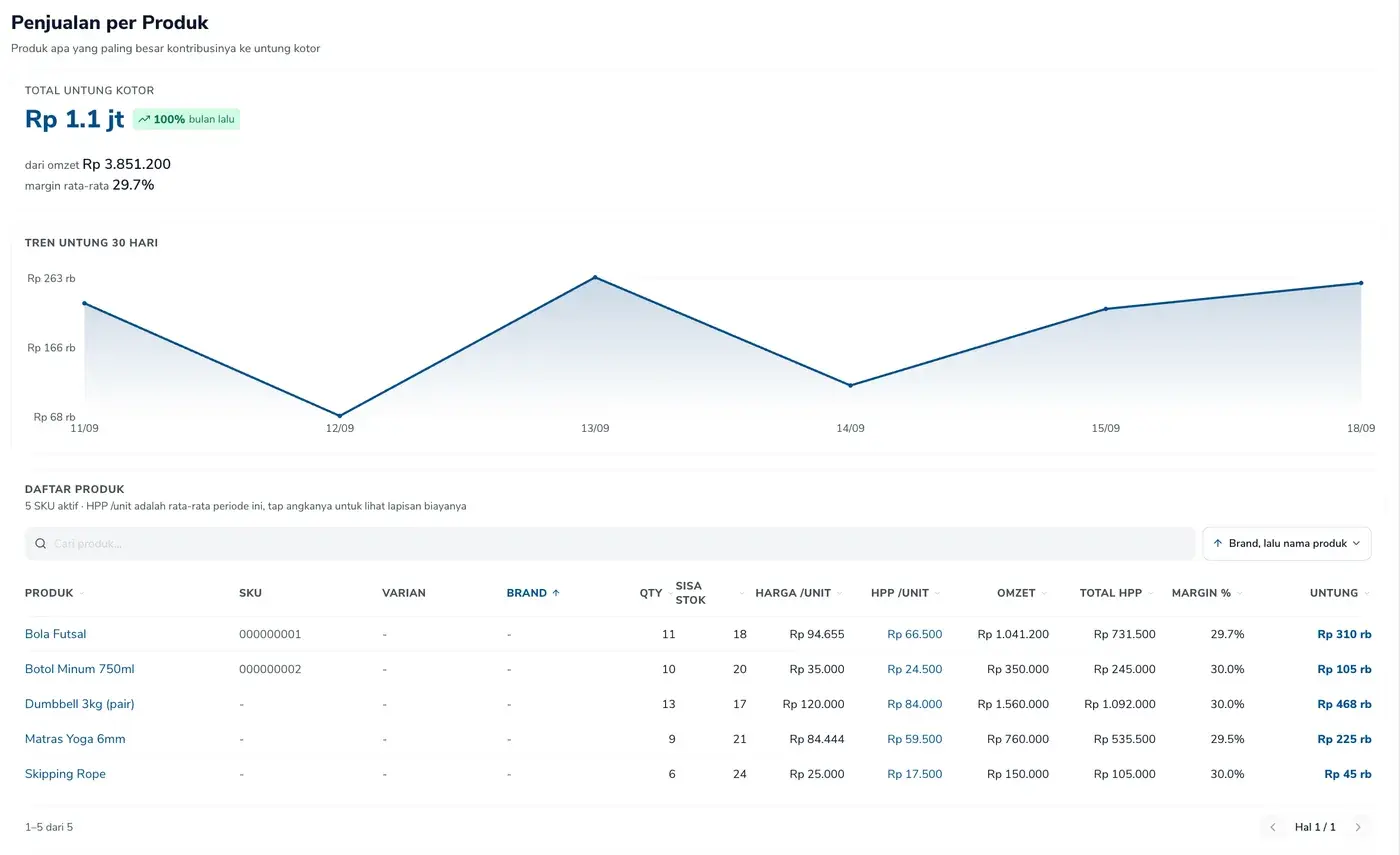The image size is (1400, 855).
Task: Open the Matras Yoga 6mm product
Action: click(x=75, y=739)
